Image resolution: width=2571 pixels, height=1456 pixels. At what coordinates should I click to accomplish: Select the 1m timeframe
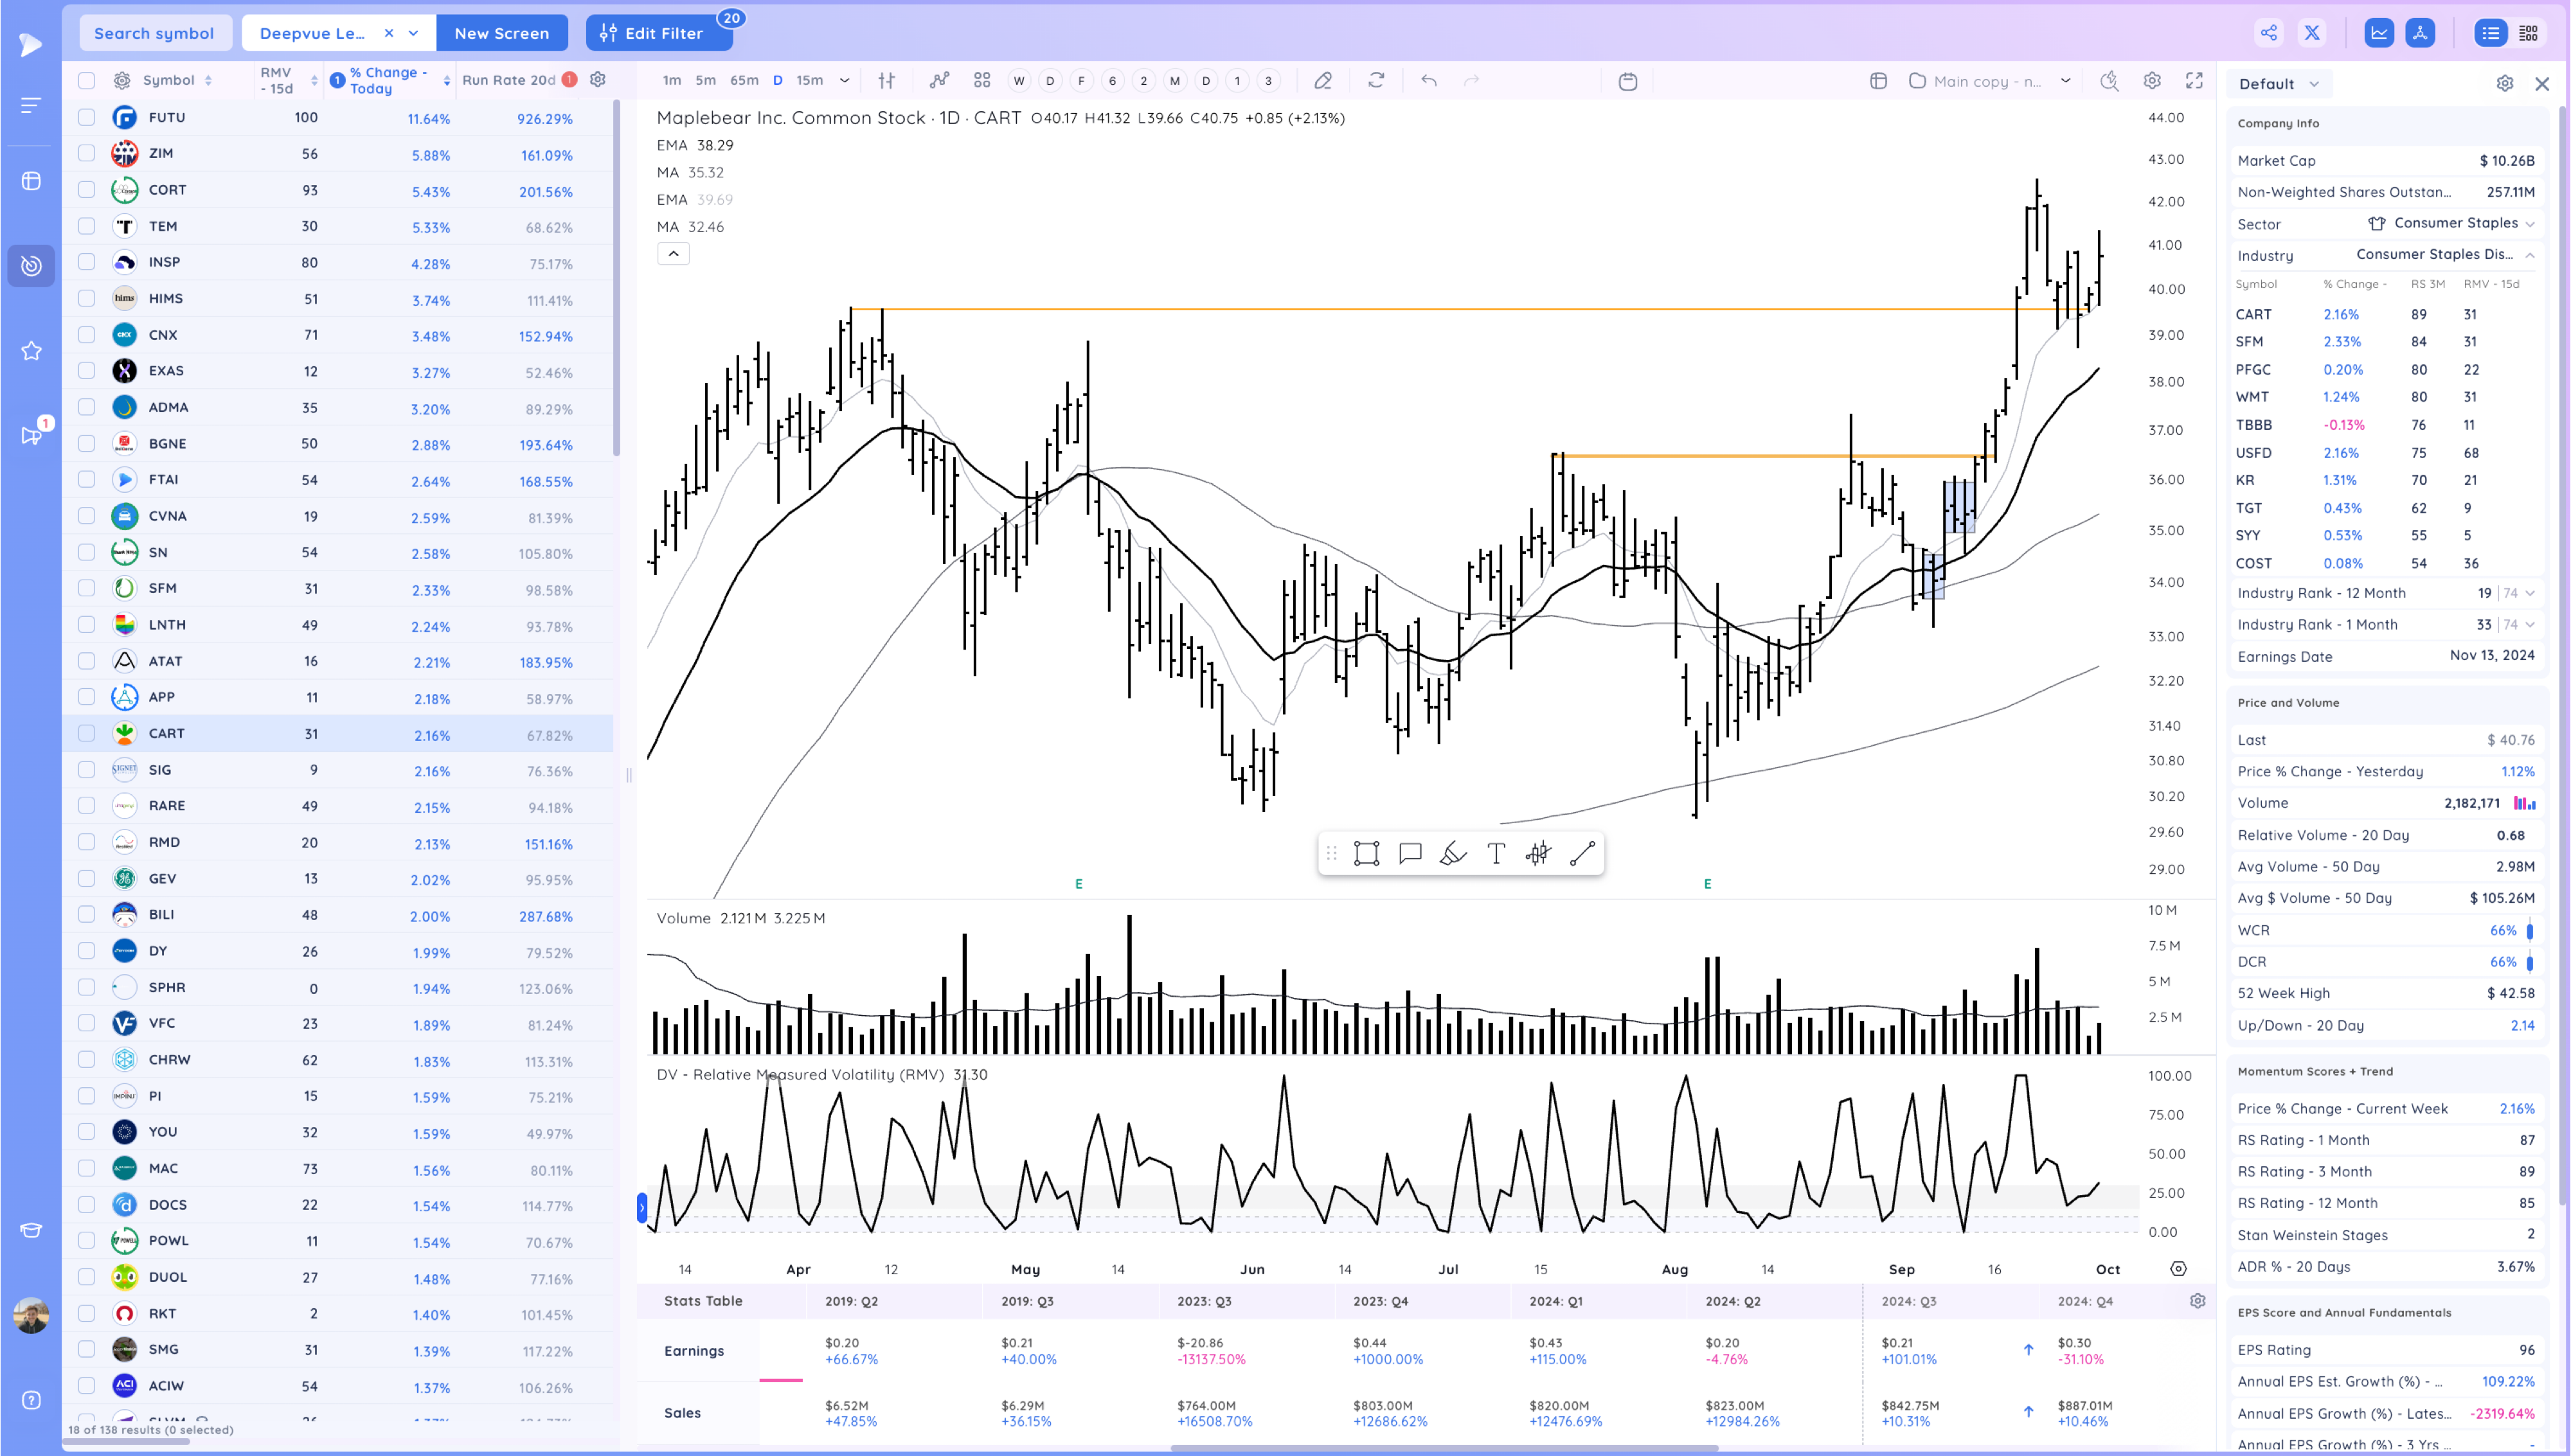672,81
